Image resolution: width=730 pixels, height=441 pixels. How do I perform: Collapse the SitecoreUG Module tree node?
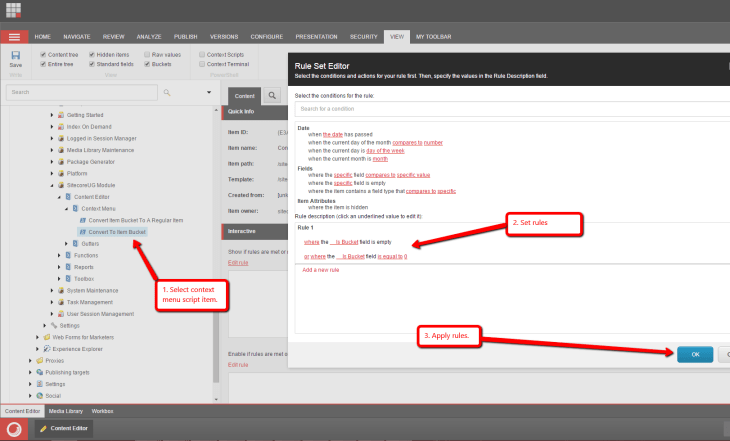coord(52,185)
